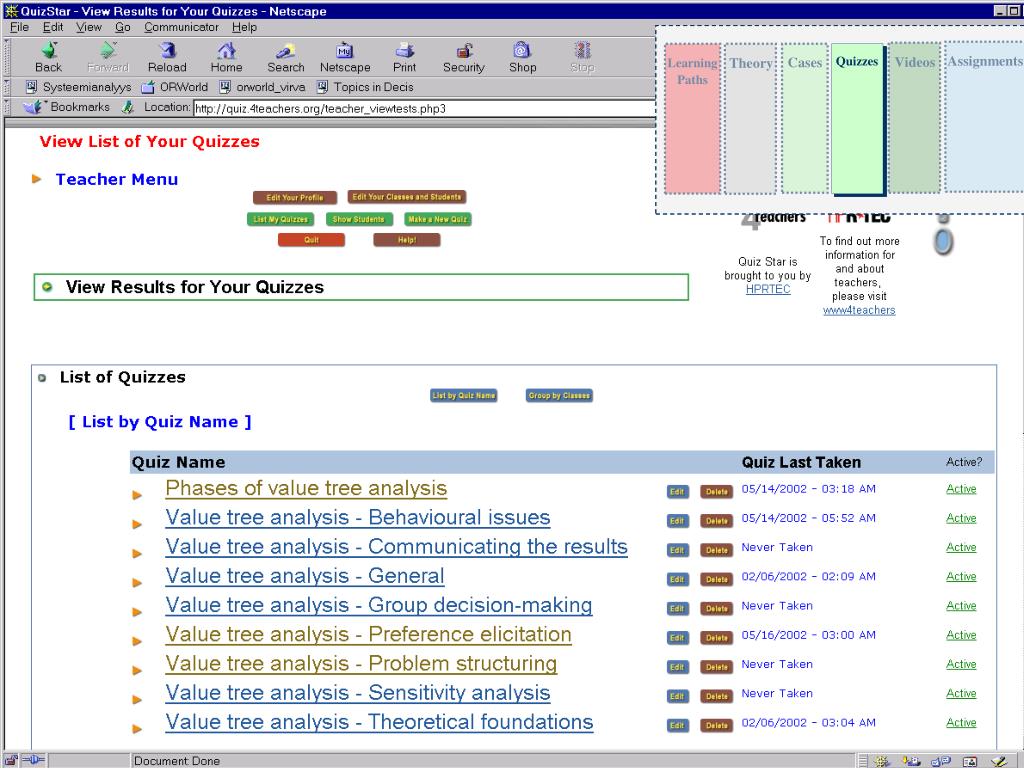Click the Location URL field
Screen dimensions: 1024x768
[x=424, y=108]
